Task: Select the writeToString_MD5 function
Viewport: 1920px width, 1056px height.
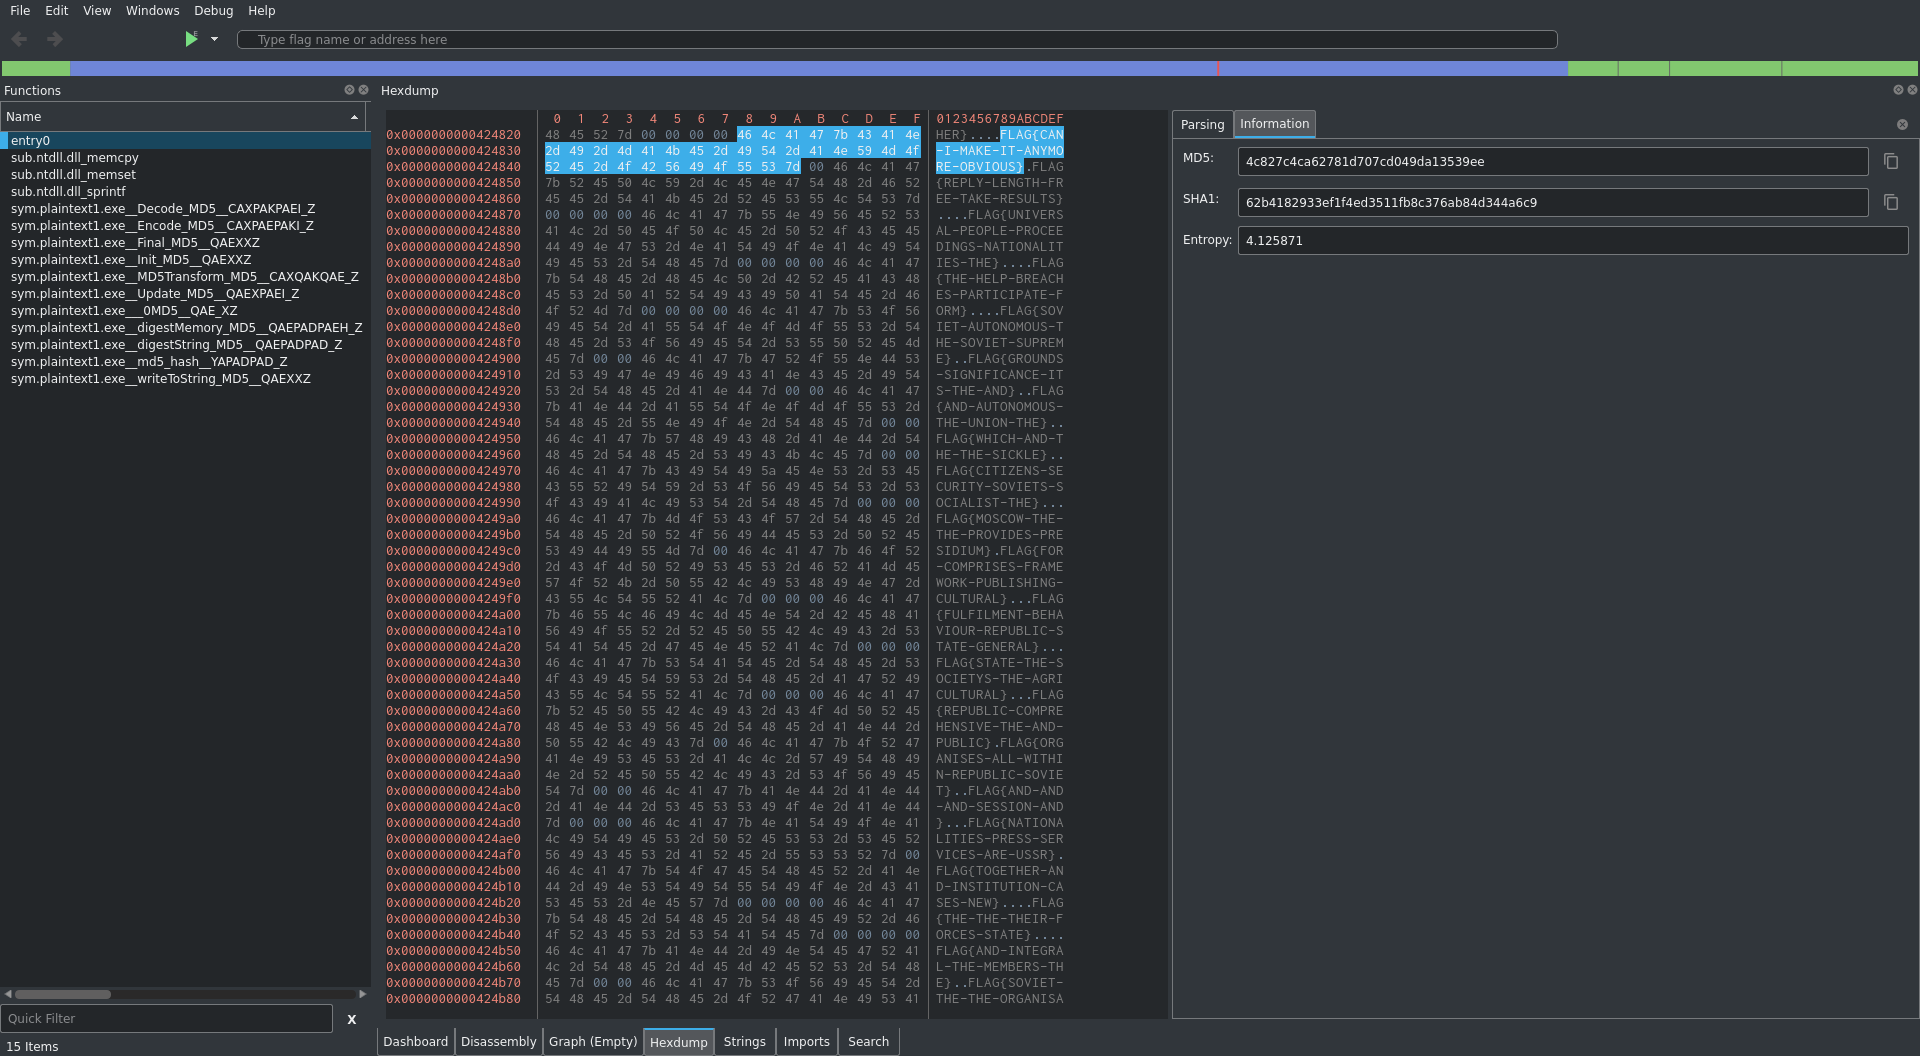Action: point(185,379)
